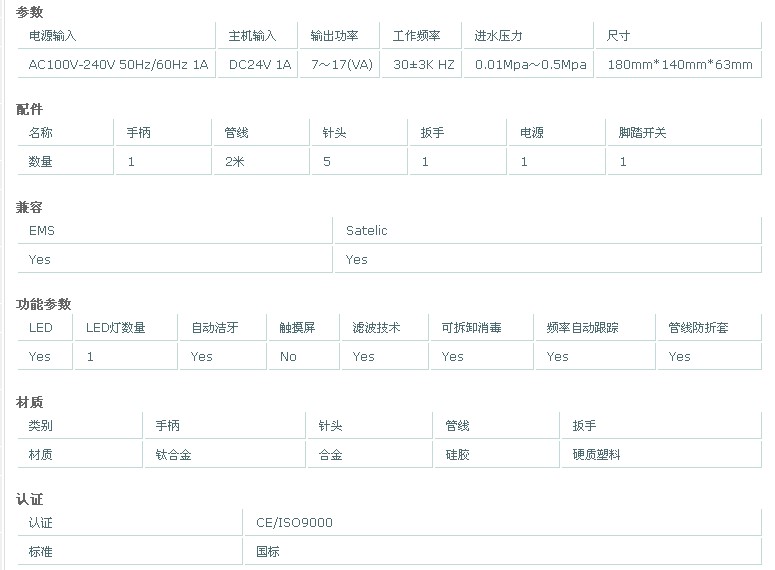Click the EMS compatibility header
Screen dimensions: 775x570
point(175,230)
